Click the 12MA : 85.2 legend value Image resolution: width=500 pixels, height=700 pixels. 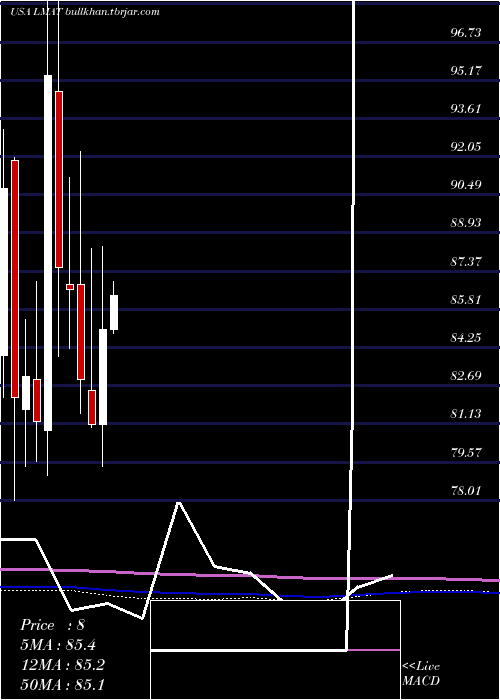(x=62, y=665)
